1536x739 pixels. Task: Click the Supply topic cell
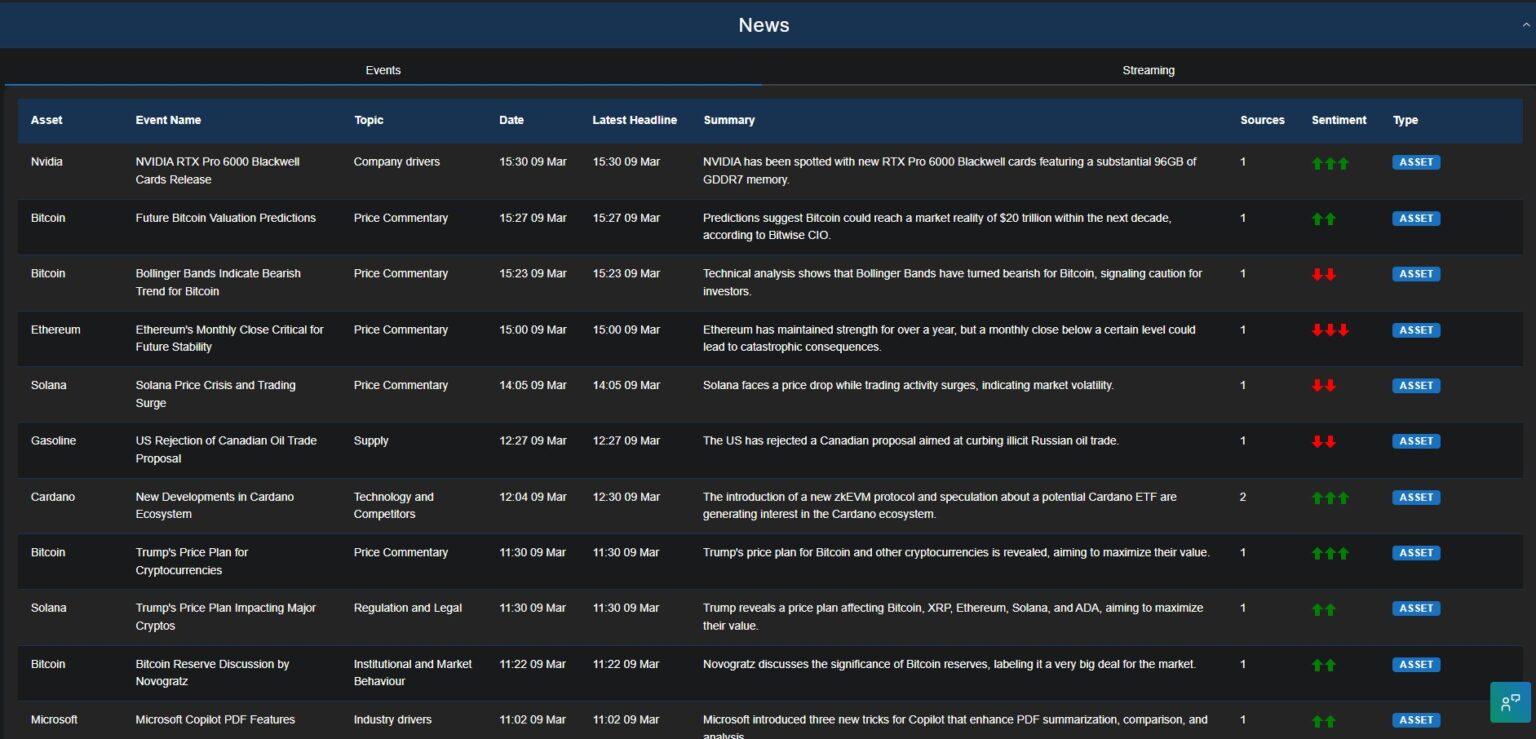pos(371,441)
